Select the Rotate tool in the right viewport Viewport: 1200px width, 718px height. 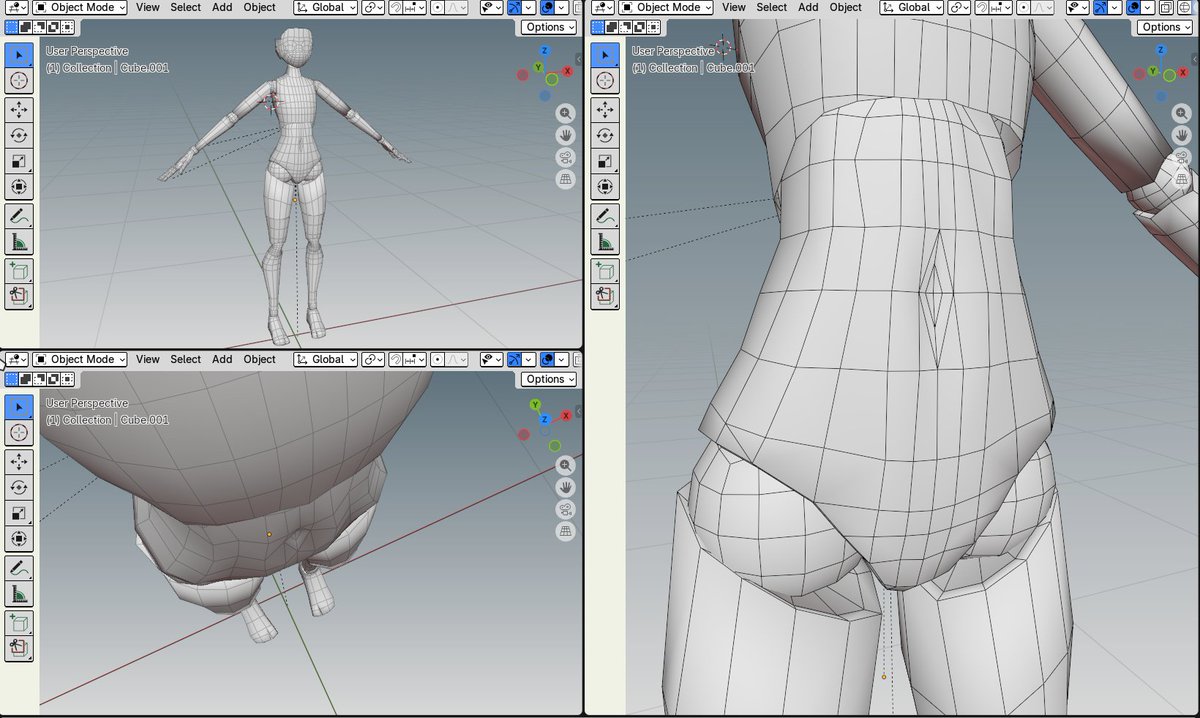(605, 134)
